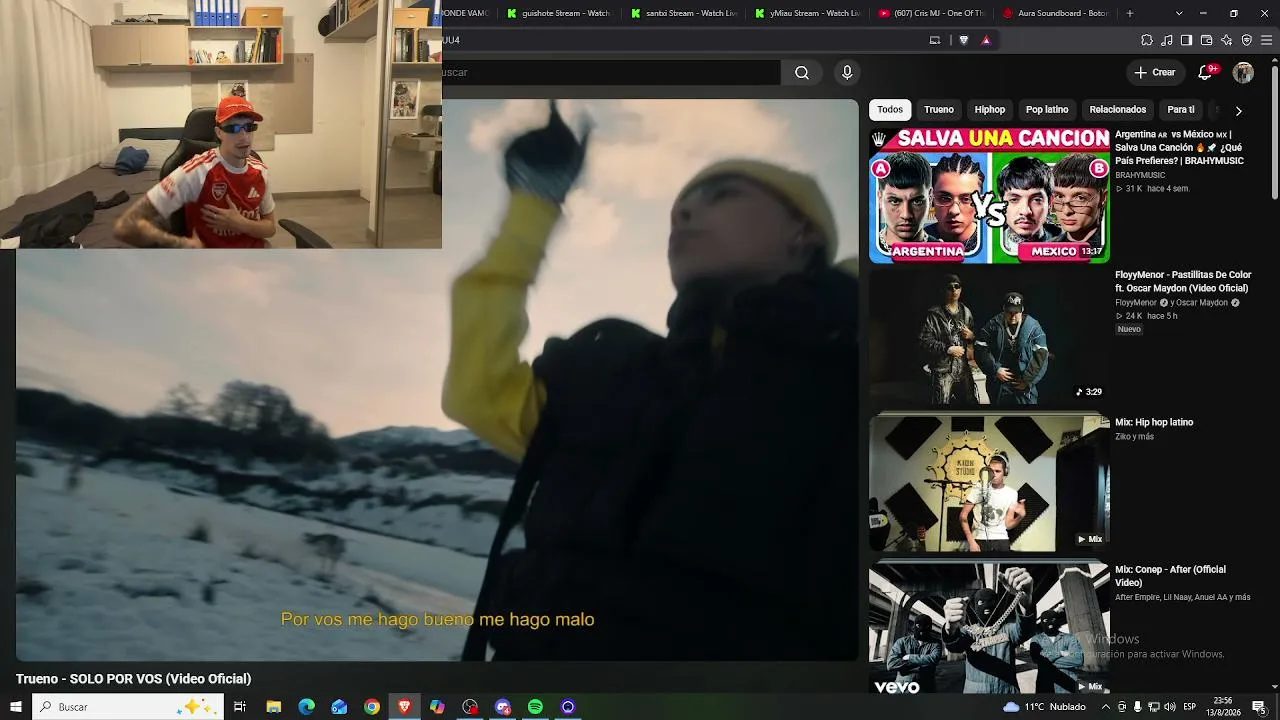Screen dimensions: 1280x720
Task: Select the Relacionados filter chip
Action: [x=1118, y=110]
